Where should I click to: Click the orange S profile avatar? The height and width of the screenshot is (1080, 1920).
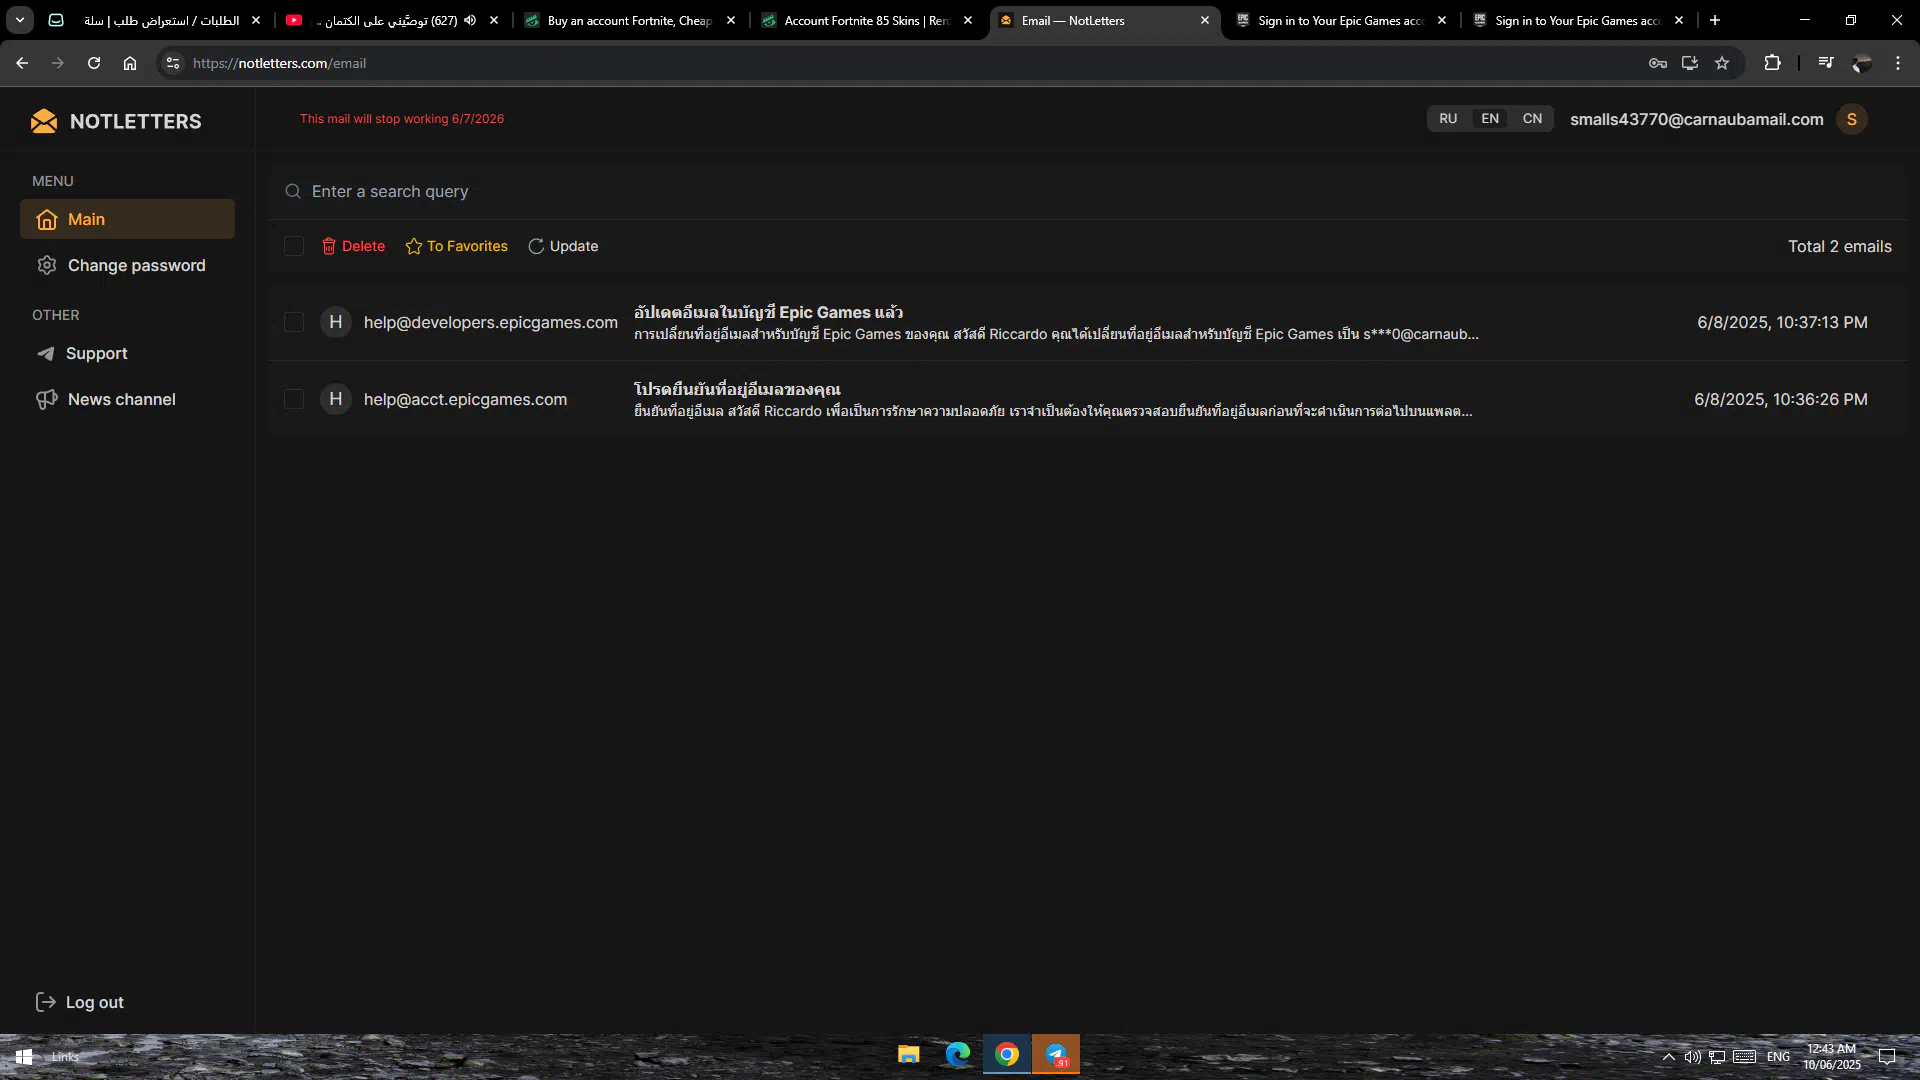(x=1852, y=119)
